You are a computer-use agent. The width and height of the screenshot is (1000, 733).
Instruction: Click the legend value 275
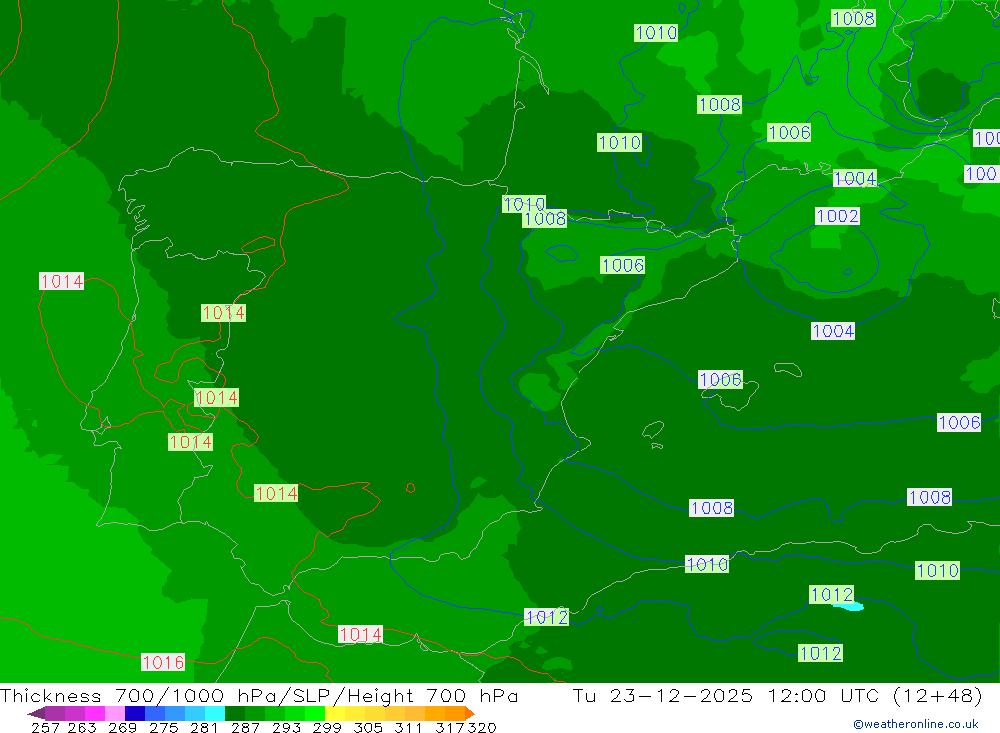point(163,727)
